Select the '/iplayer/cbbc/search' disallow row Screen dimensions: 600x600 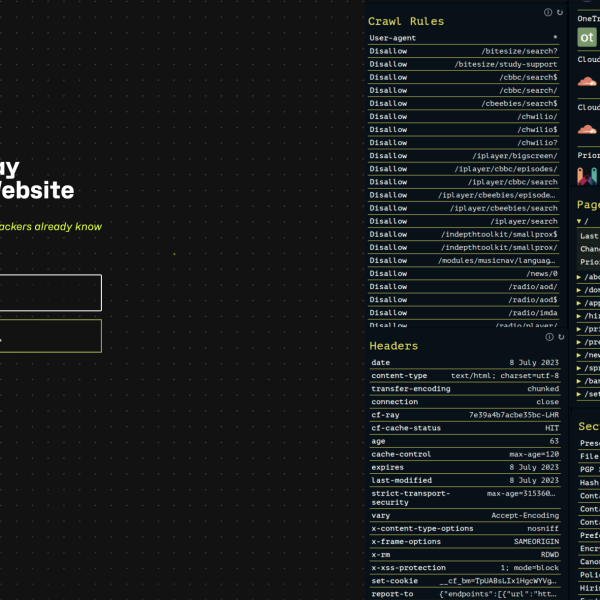tap(463, 182)
